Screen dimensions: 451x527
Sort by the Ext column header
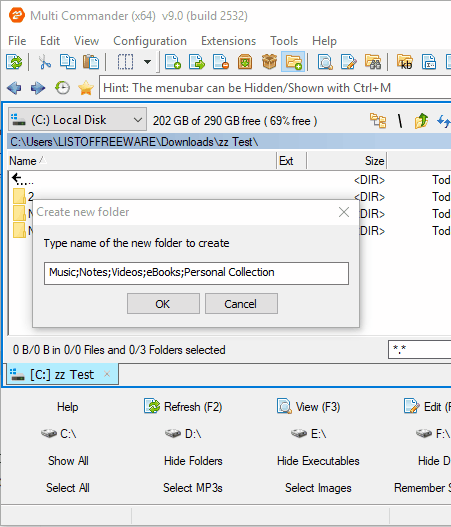(291, 161)
